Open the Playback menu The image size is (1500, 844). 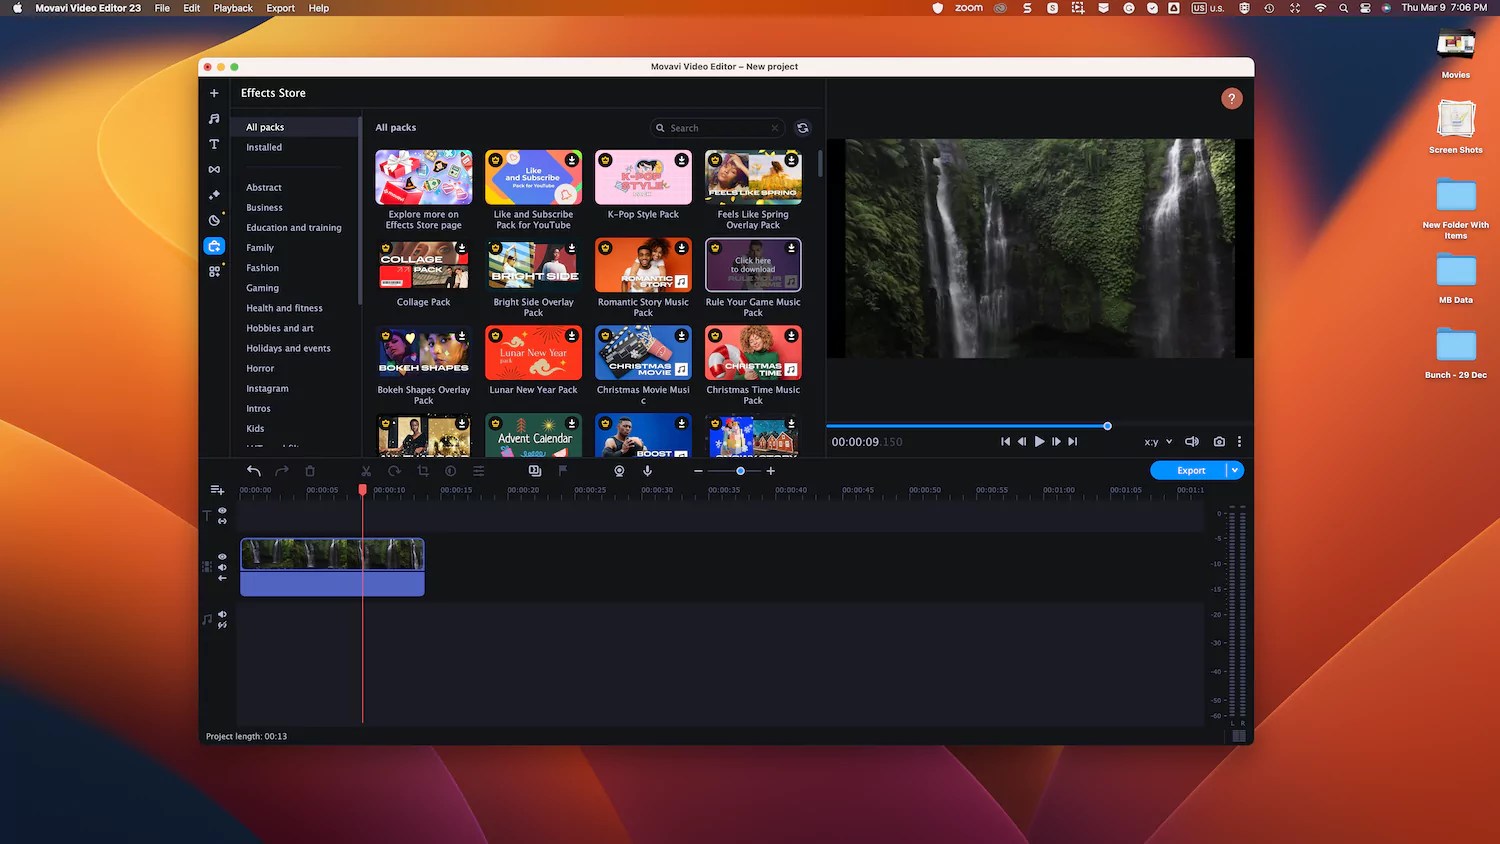pos(233,8)
